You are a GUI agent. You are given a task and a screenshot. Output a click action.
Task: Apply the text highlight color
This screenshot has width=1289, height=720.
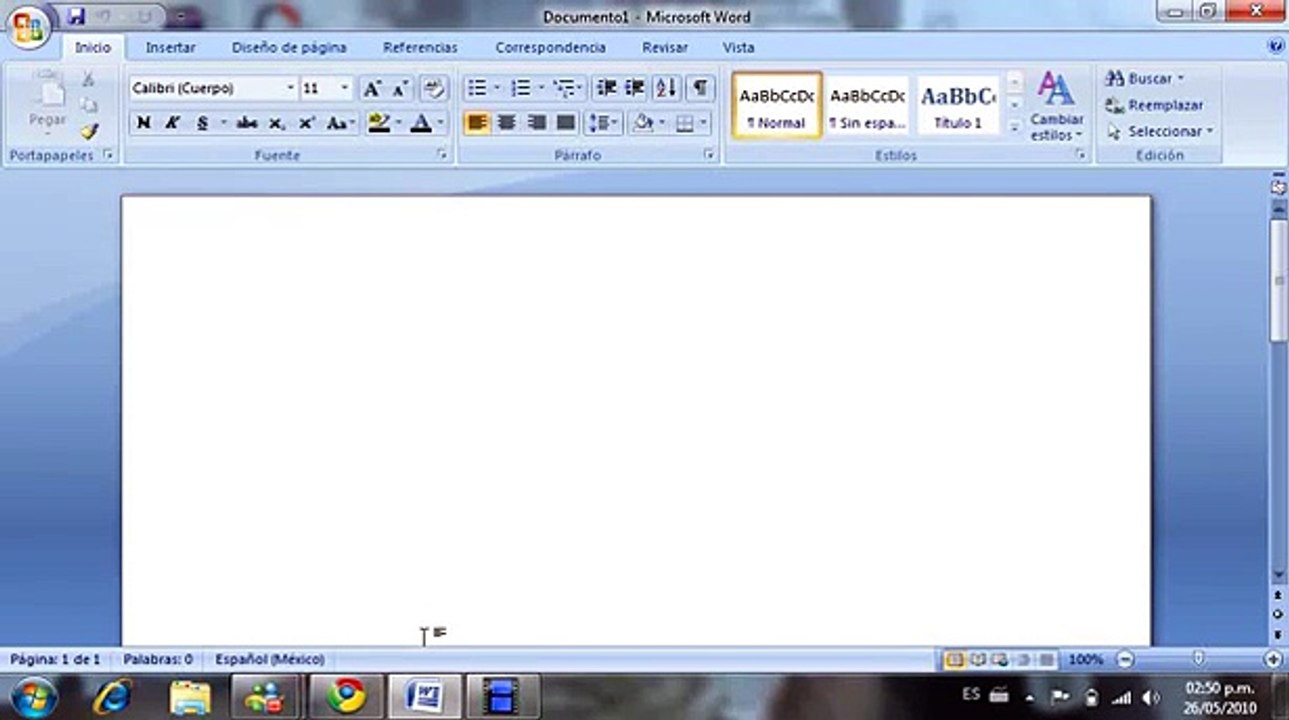[379, 123]
